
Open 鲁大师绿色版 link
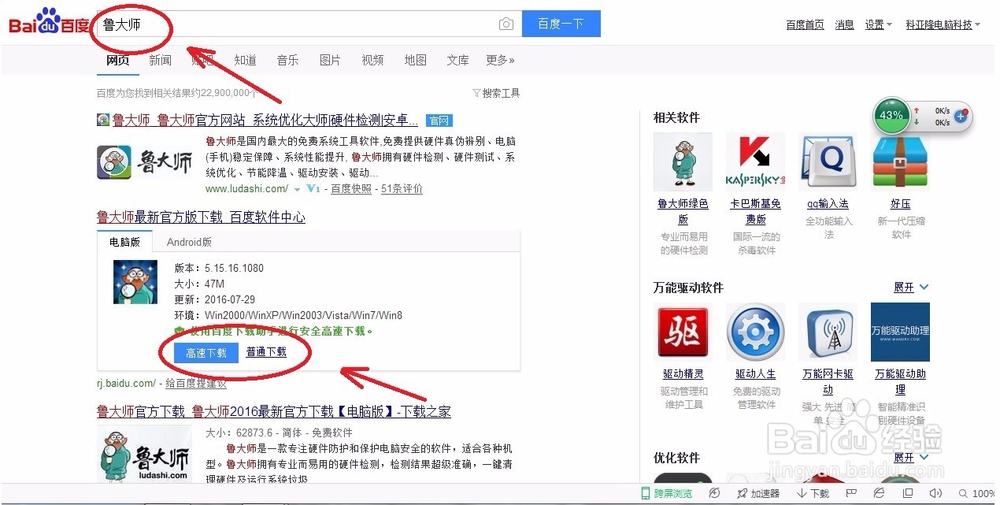click(683, 211)
